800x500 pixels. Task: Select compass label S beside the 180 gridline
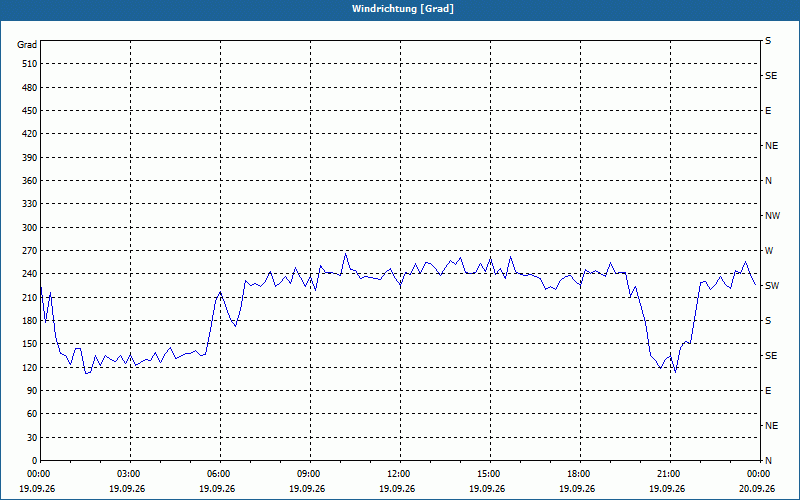[x=768, y=320]
